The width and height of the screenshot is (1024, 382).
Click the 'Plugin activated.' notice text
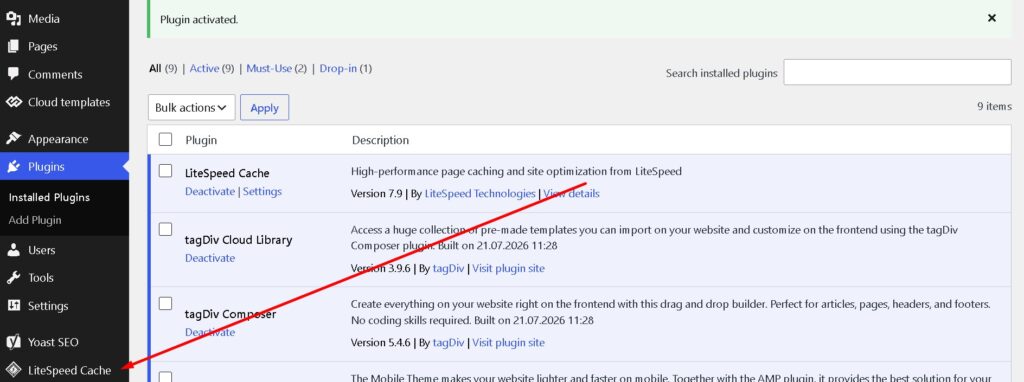pos(199,20)
